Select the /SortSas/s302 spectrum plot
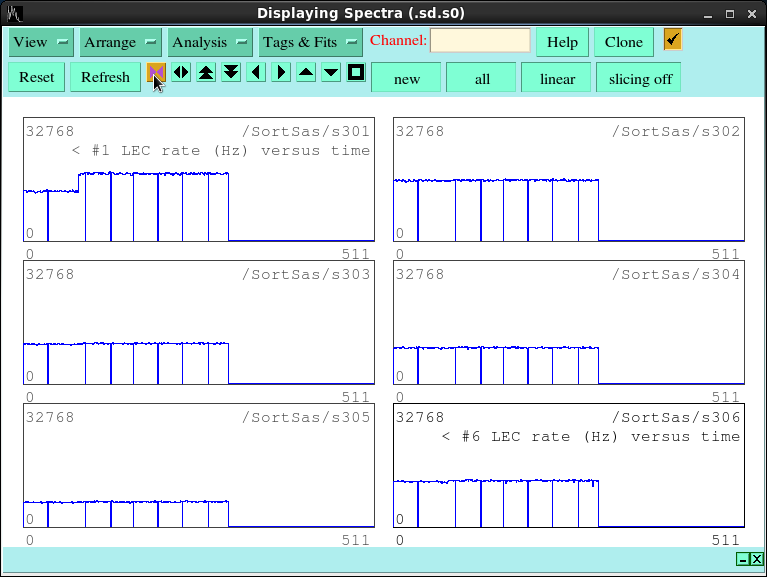 569,179
